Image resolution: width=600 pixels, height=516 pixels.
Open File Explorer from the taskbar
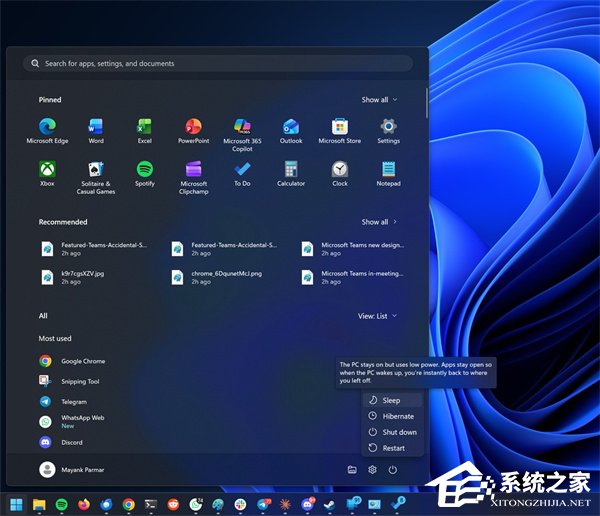[x=39, y=505]
